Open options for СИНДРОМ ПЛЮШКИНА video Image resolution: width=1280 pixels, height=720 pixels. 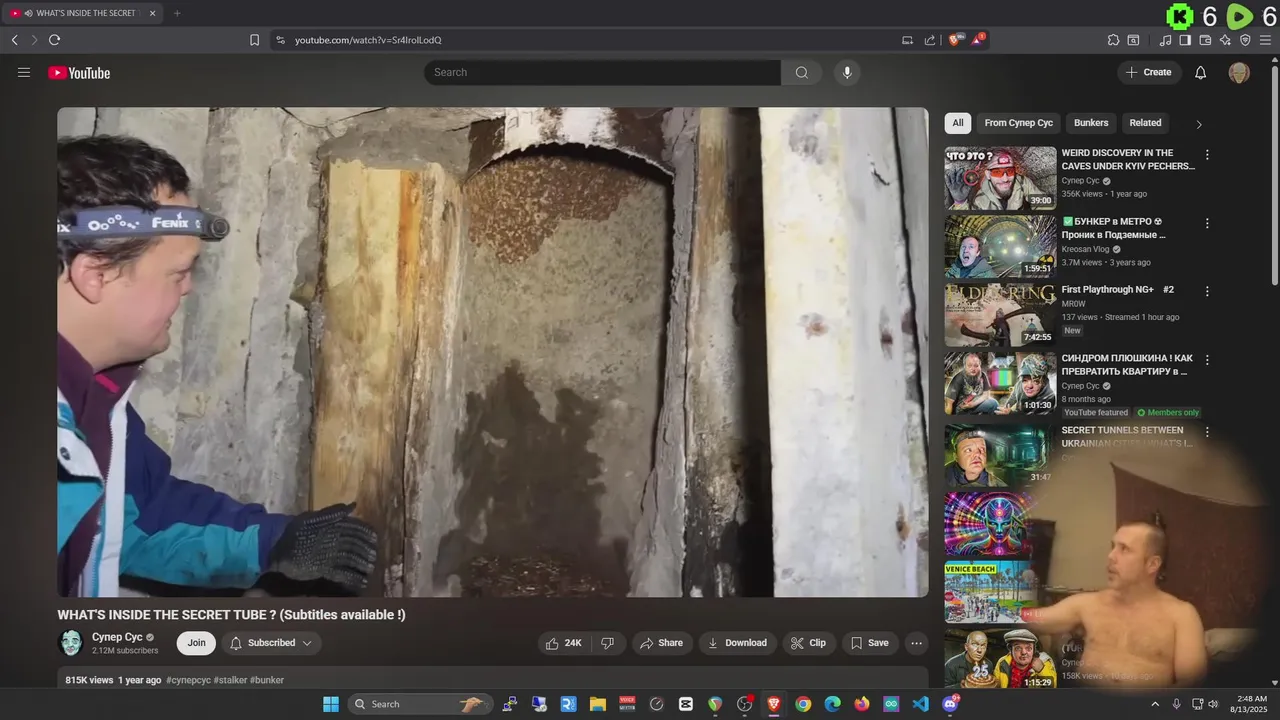(x=1207, y=360)
